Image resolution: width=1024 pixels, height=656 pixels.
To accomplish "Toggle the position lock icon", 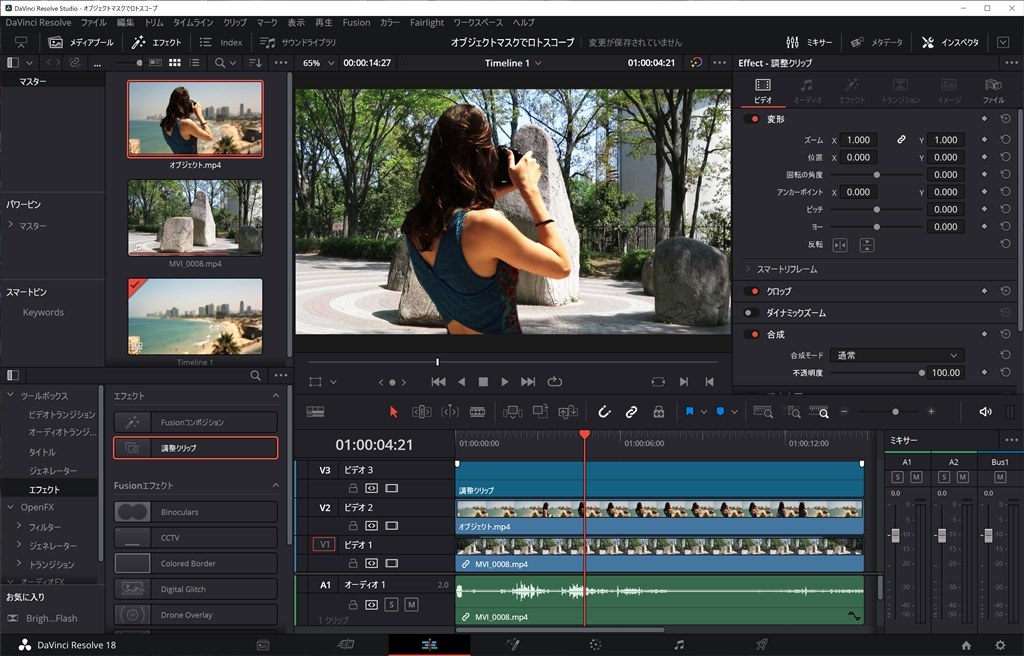I will pyautogui.click(x=658, y=412).
